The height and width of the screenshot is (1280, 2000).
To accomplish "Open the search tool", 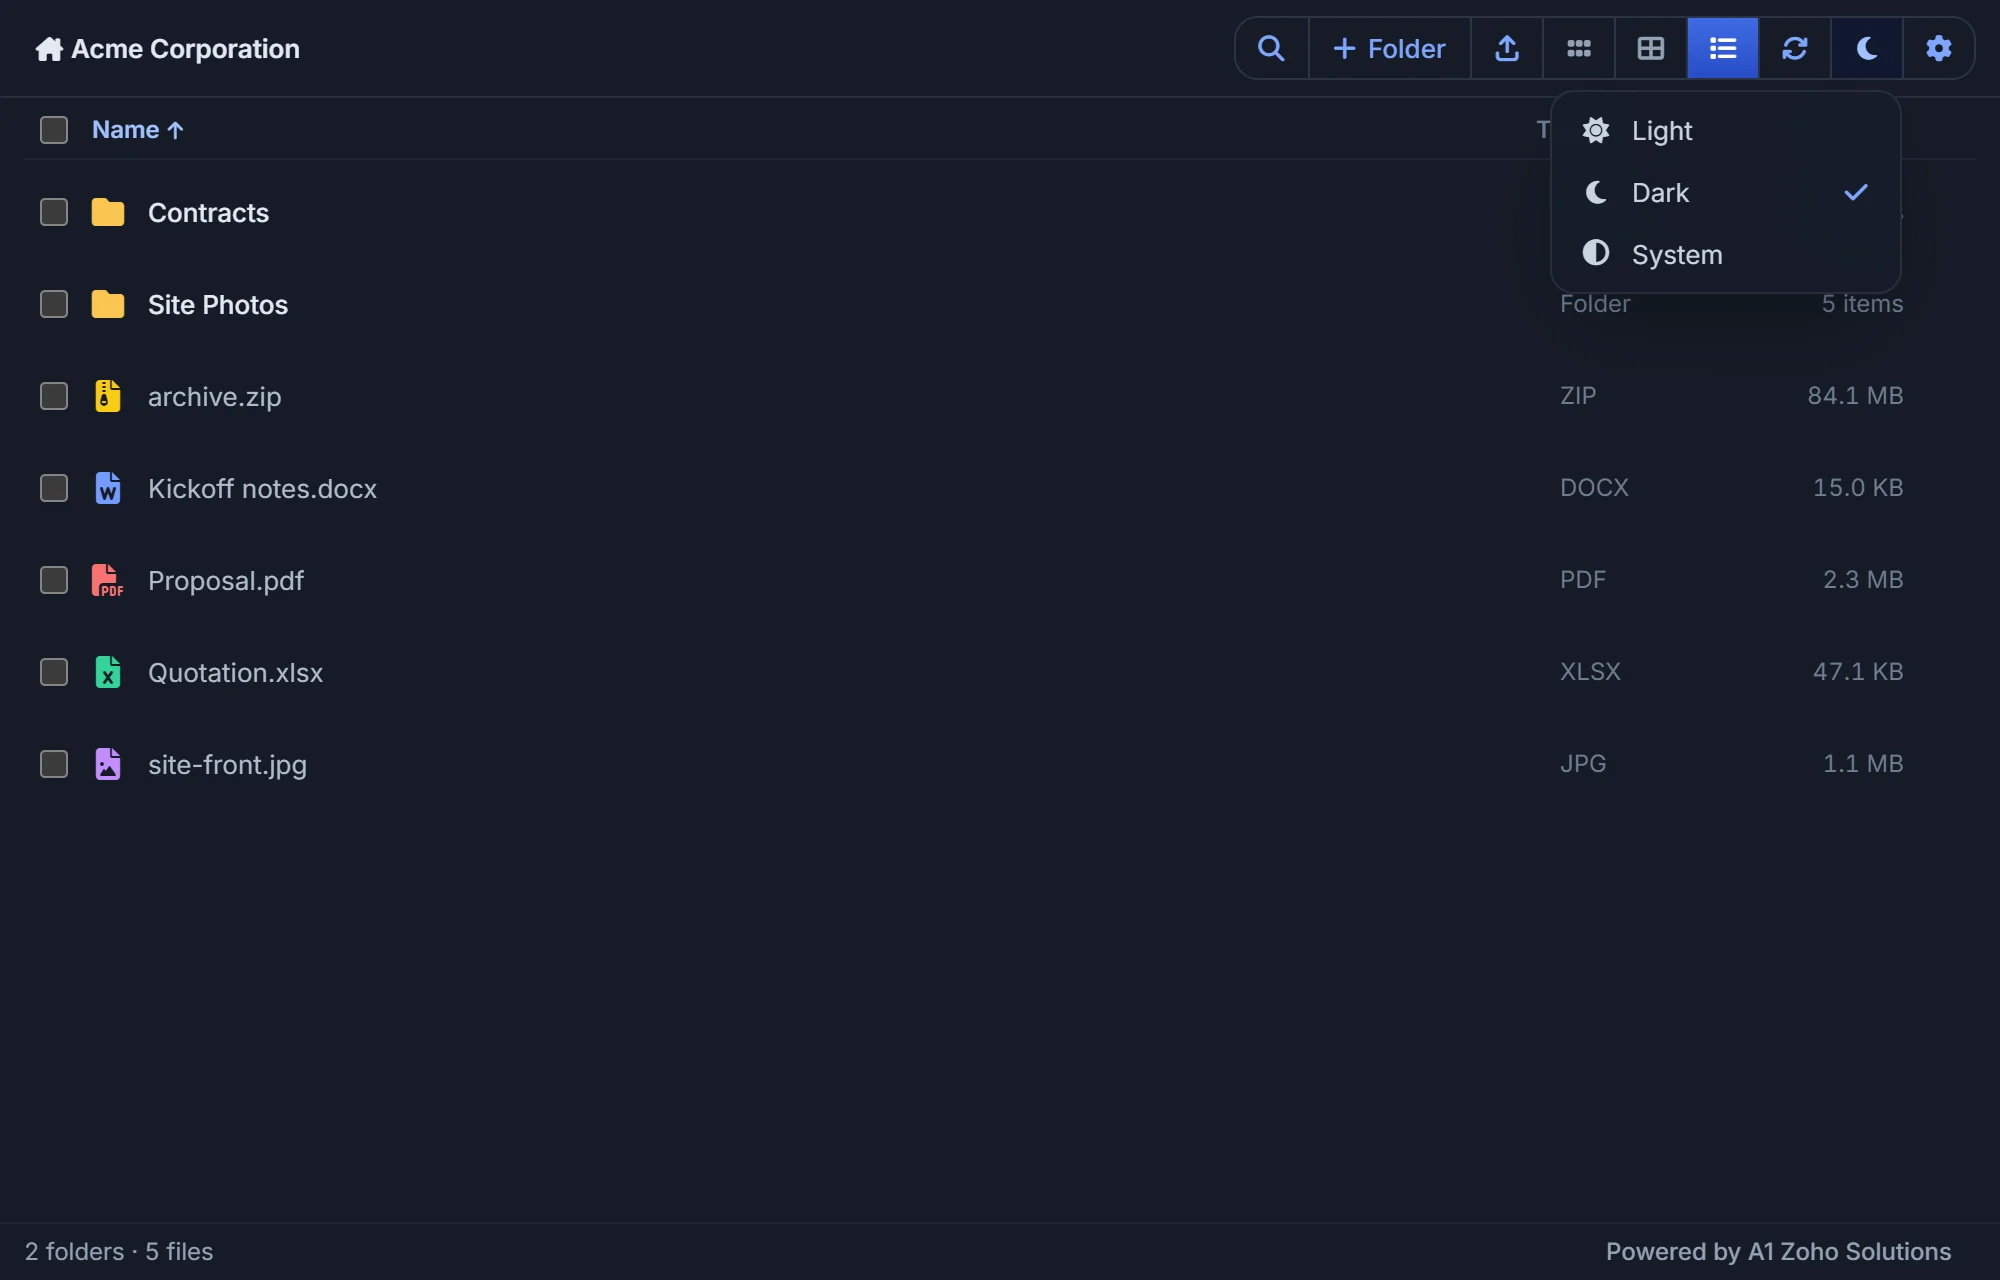I will tap(1271, 48).
